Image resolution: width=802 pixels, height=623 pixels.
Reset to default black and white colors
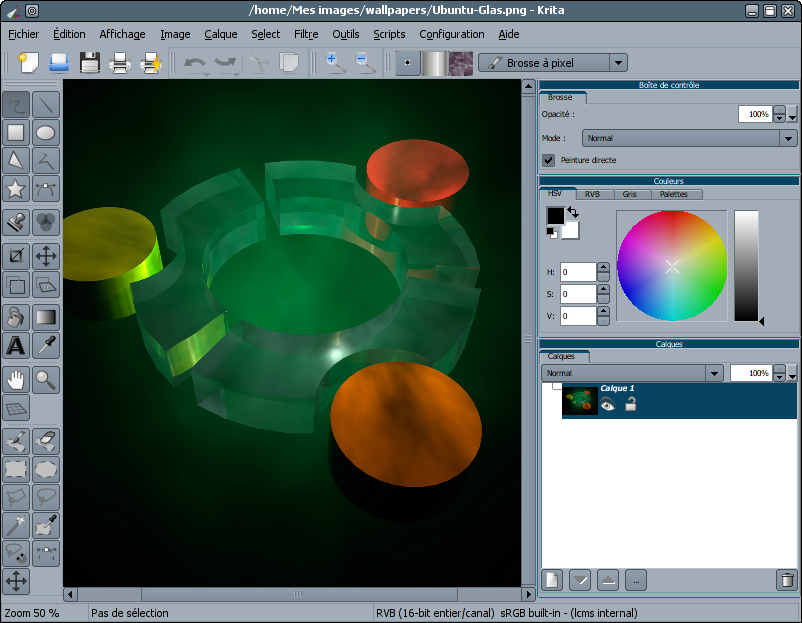pos(552,233)
